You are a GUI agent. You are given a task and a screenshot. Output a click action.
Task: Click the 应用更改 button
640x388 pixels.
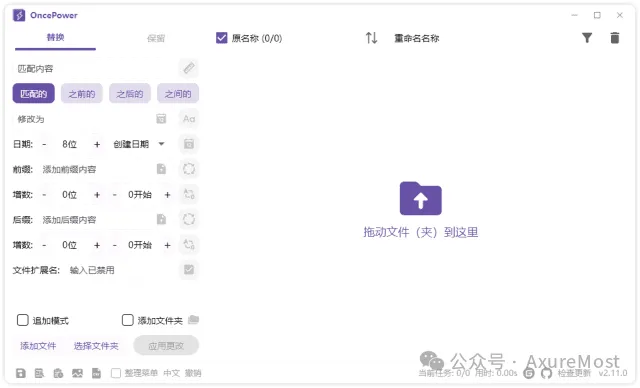166,346
